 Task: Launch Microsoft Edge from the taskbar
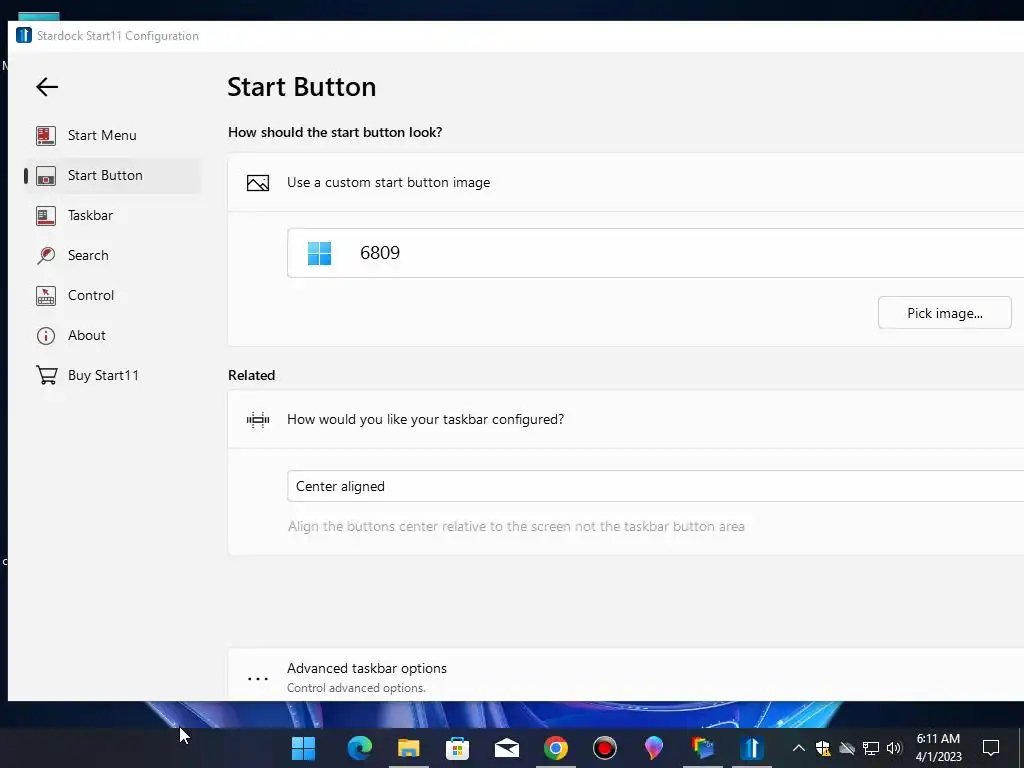360,748
